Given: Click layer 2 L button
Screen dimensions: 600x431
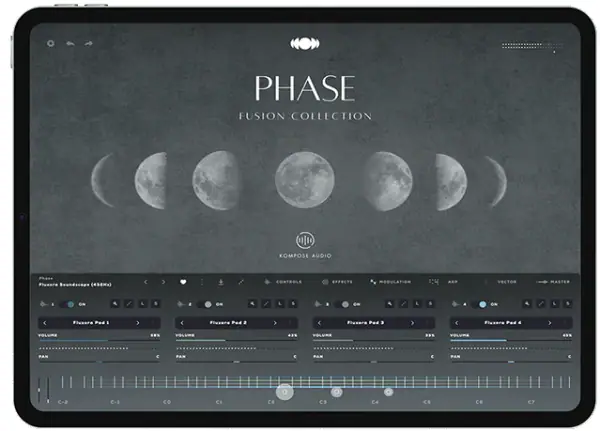Looking at the screenshot, I should pyautogui.click(x=280, y=304).
